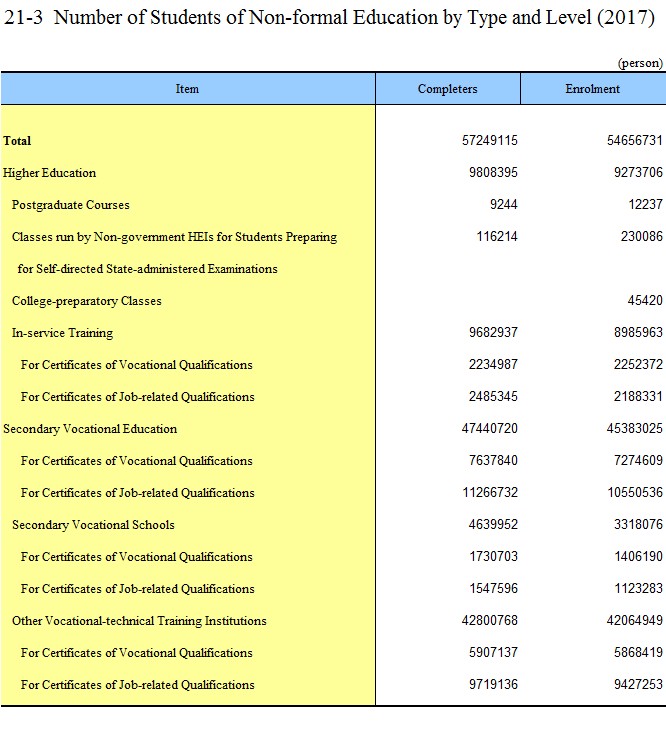Click In-service Training completers 9682937
Viewport: 666px width, 739px height.
pyautogui.click(x=493, y=333)
